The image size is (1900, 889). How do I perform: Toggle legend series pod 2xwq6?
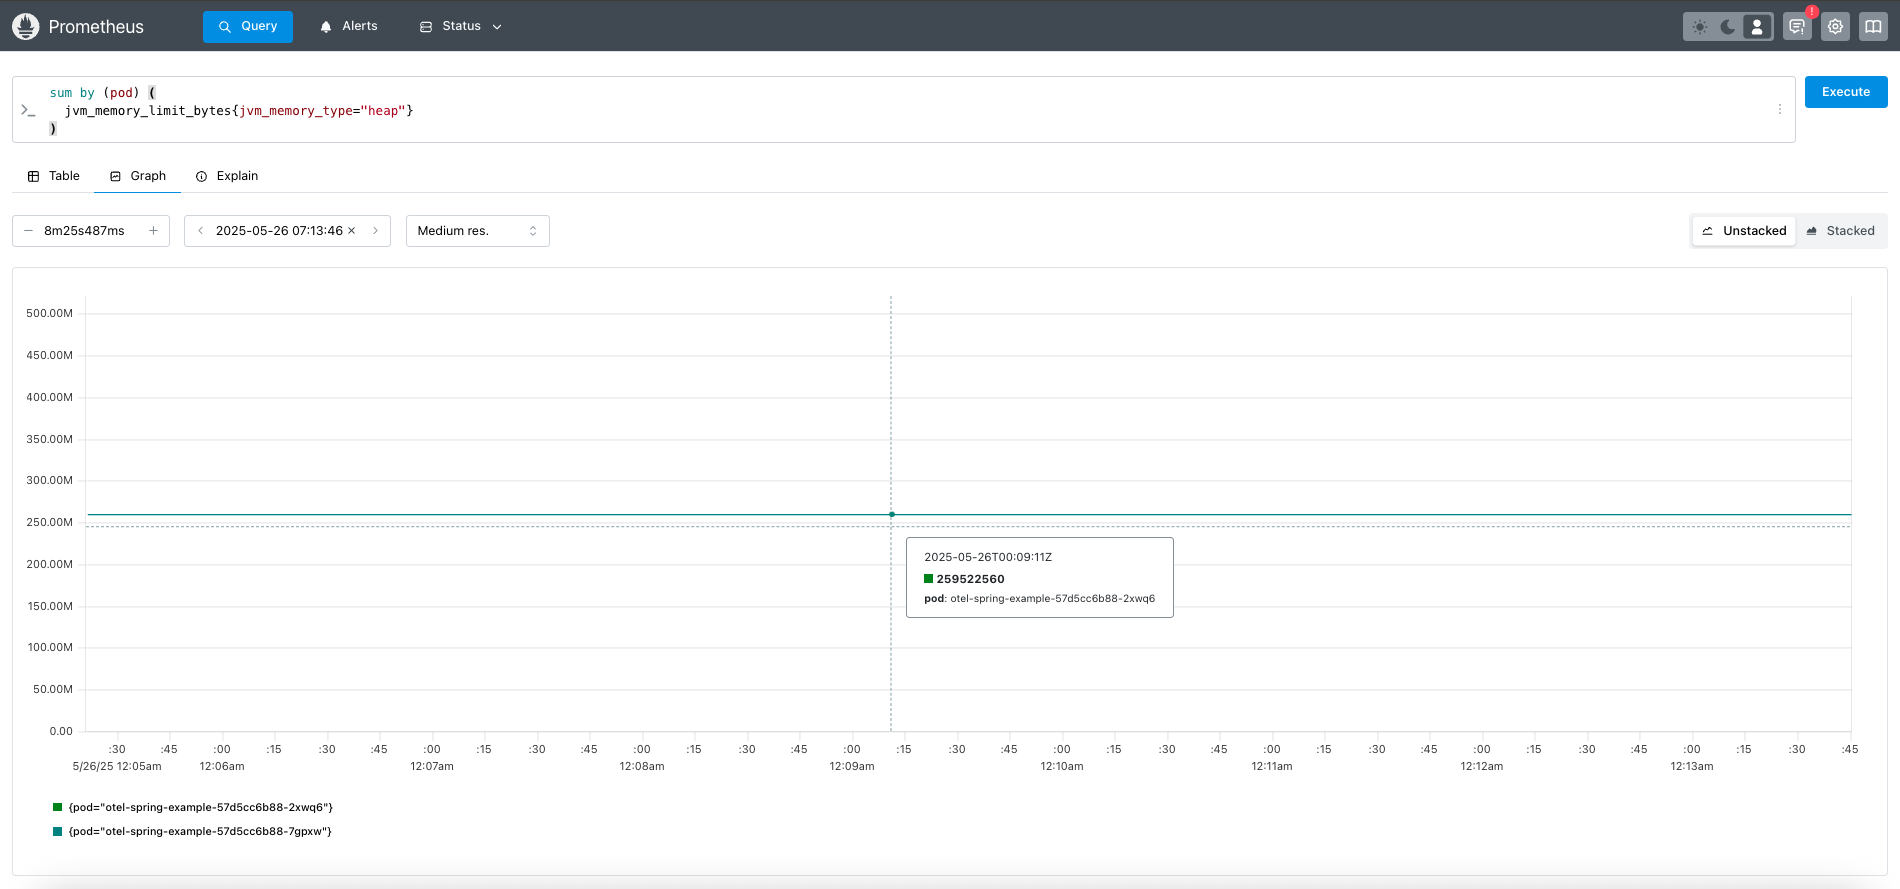point(200,807)
